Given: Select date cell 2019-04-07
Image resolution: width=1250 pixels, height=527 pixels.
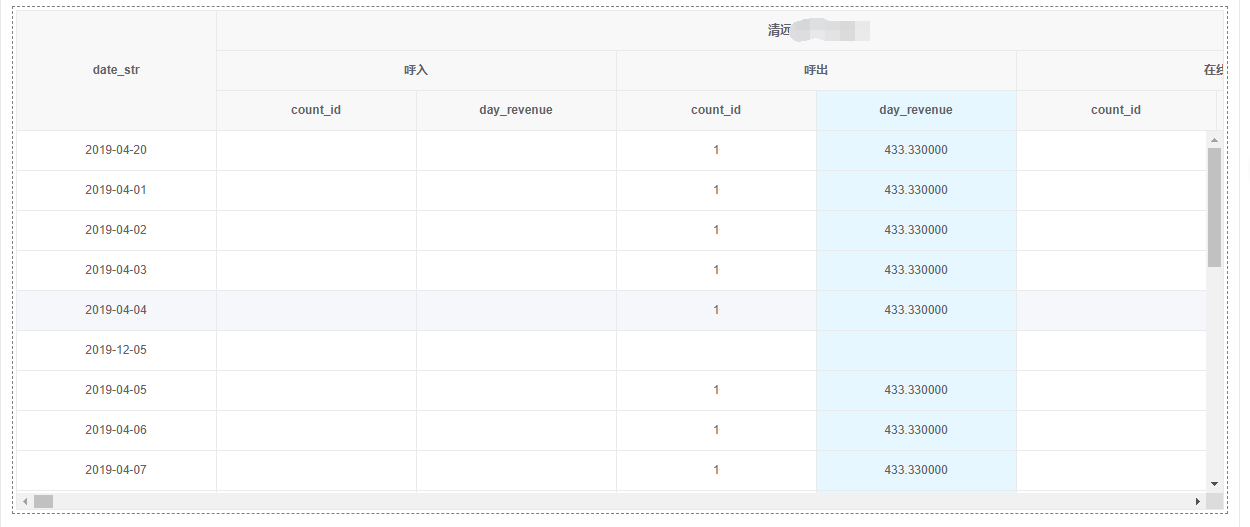Looking at the screenshot, I should [116, 470].
